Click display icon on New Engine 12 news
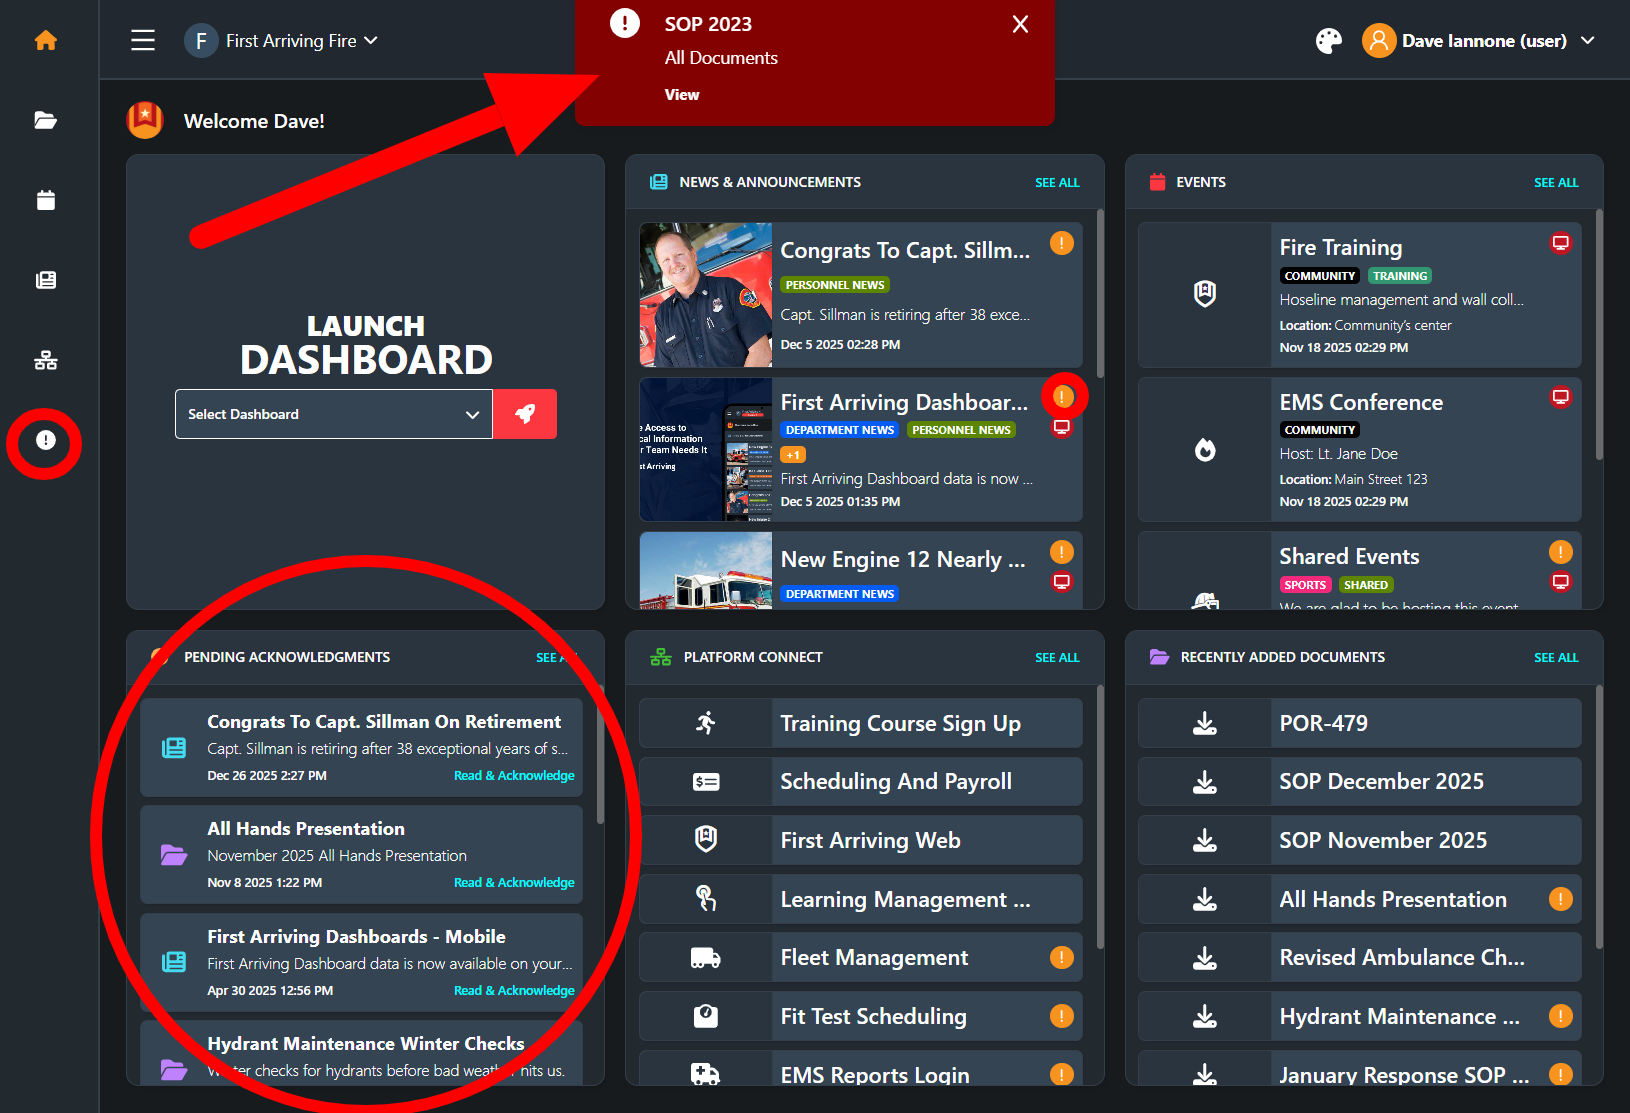The height and width of the screenshot is (1113, 1630). point(1062,582)
